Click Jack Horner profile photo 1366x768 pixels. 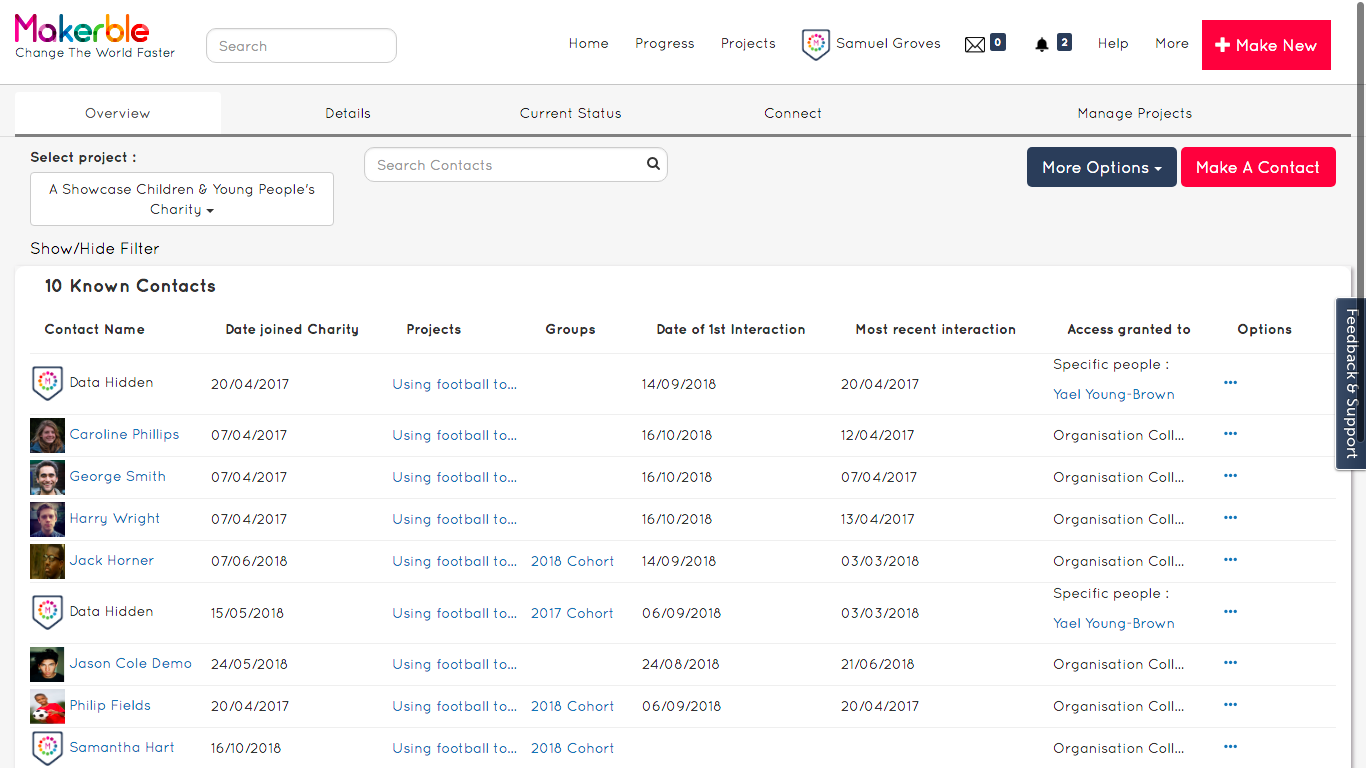pos(47,561)
